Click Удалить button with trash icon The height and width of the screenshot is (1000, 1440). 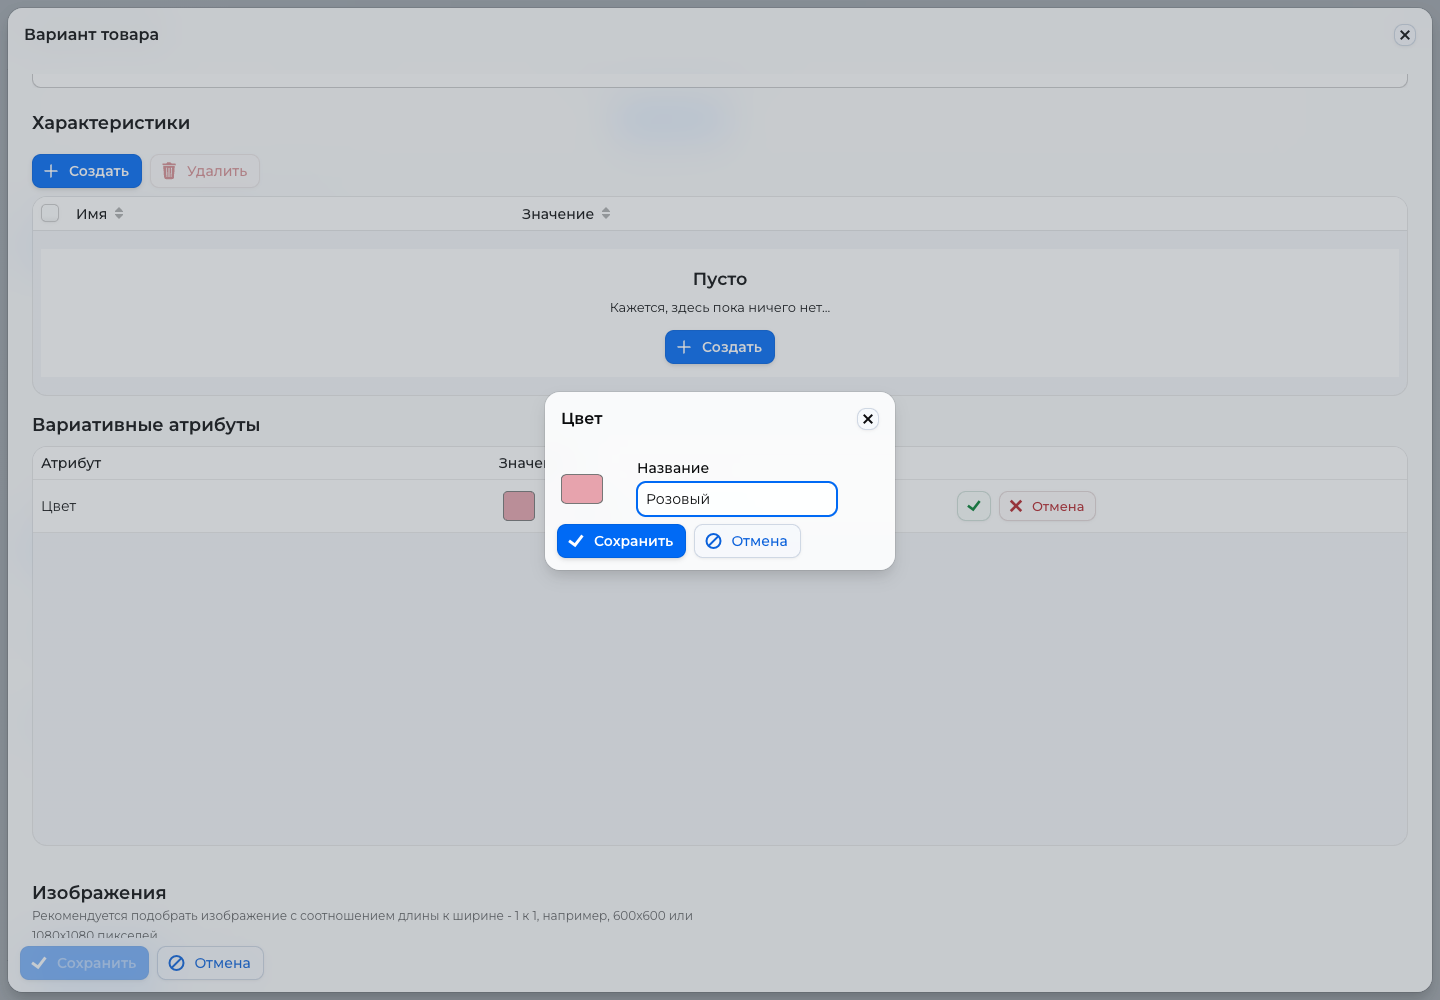coord(205,171)
